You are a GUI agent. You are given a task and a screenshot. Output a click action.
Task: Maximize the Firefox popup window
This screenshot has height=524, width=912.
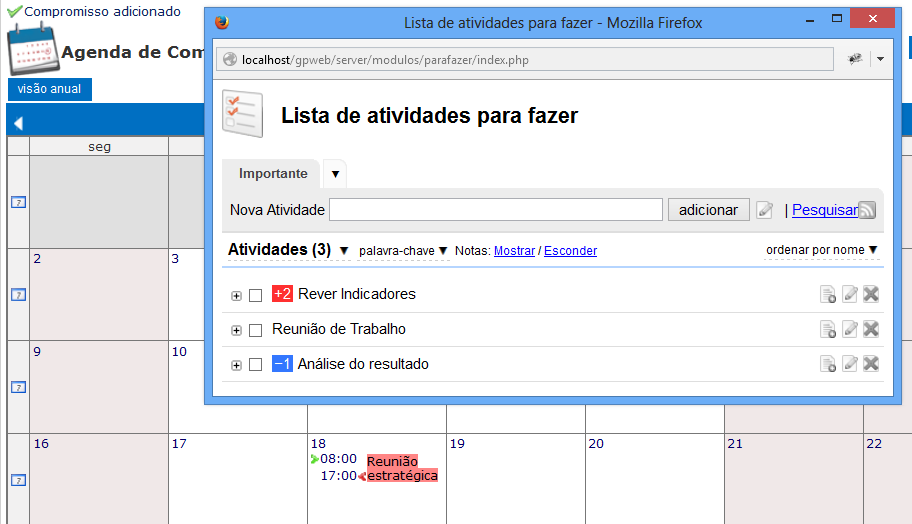(836, 19)
